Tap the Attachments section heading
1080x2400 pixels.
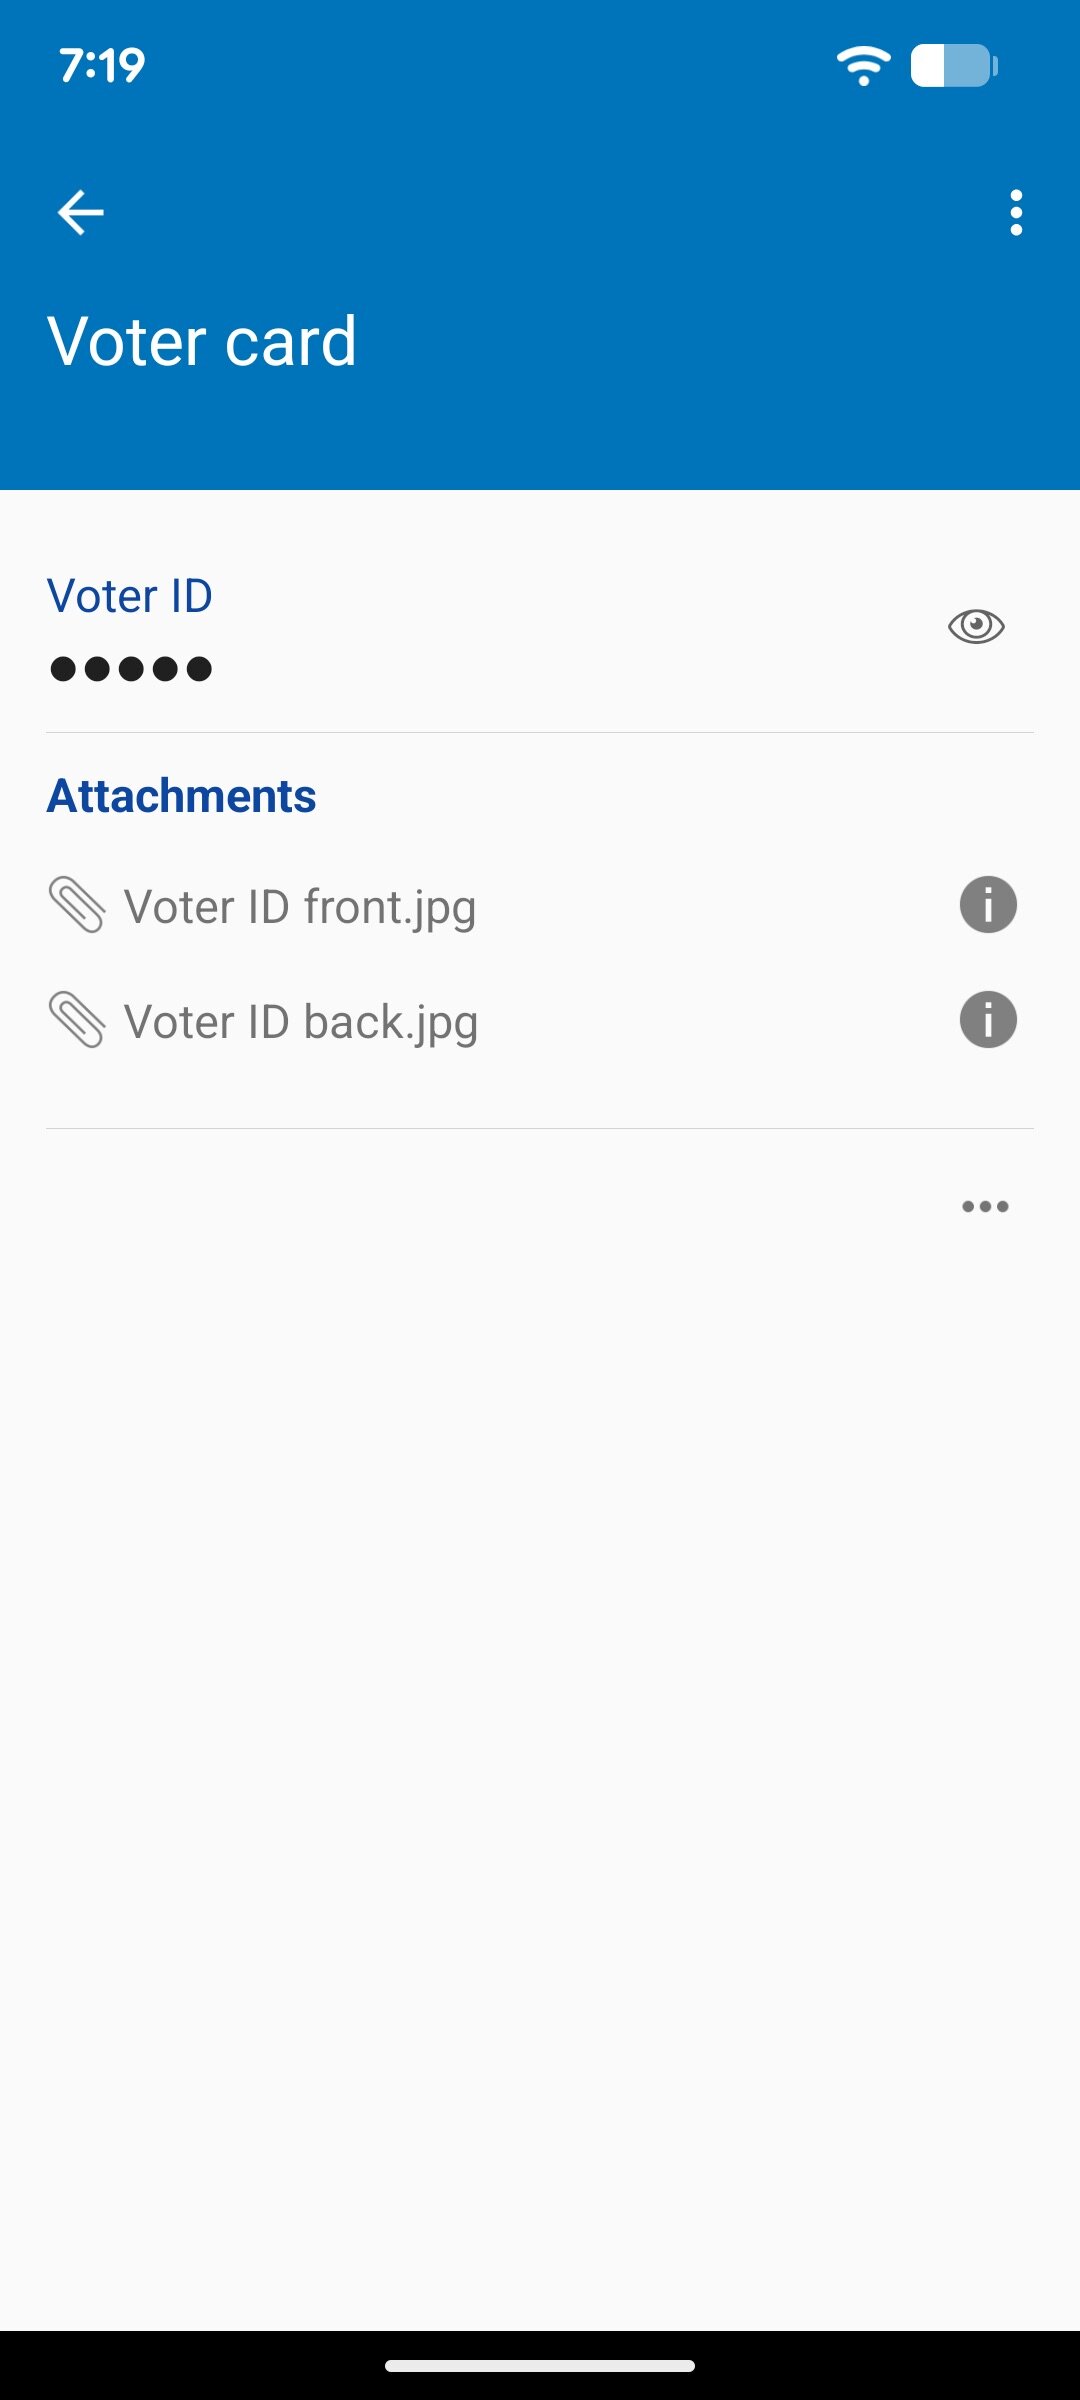182,796
